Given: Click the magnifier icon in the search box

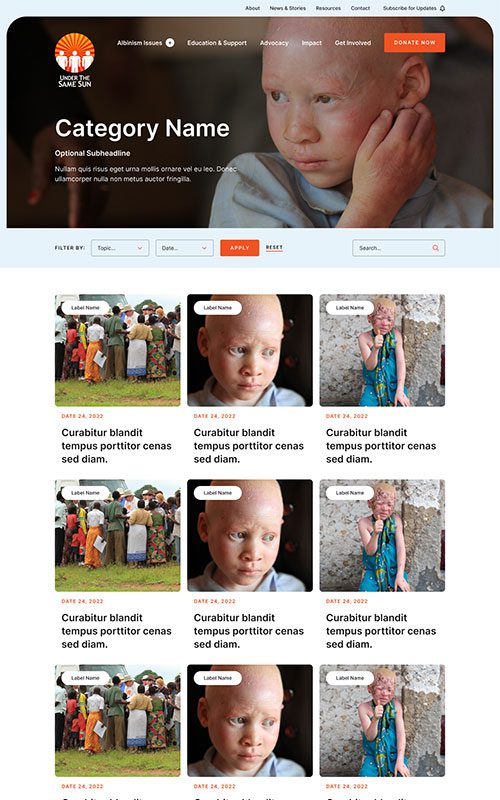Looking at the screenshot, I should [436, 248].
